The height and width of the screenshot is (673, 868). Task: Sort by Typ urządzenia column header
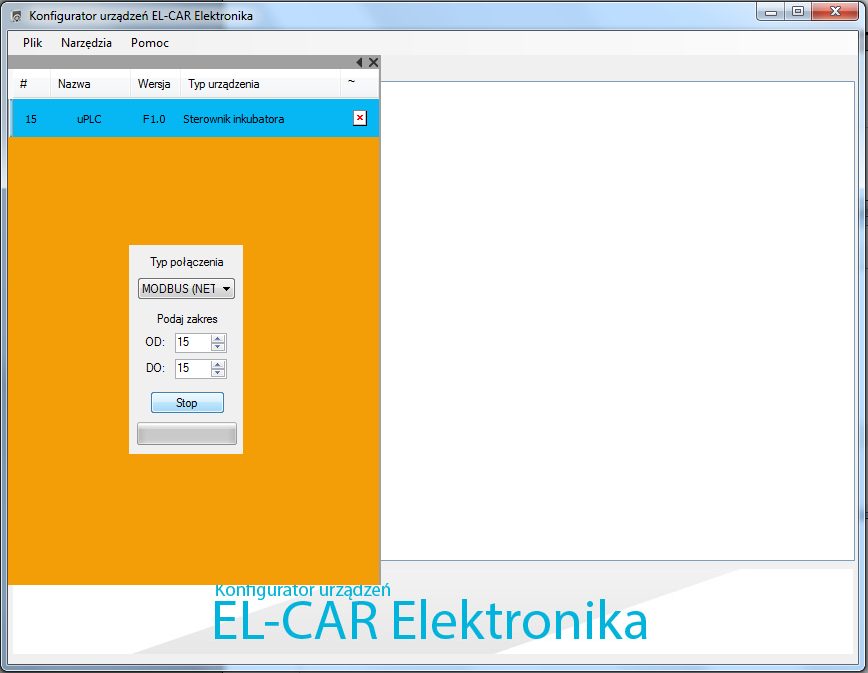point(260,84)
